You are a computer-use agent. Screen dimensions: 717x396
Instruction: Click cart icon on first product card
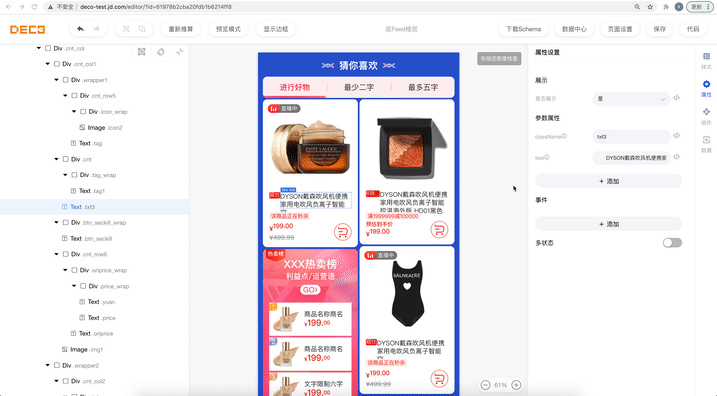(342, 232)
